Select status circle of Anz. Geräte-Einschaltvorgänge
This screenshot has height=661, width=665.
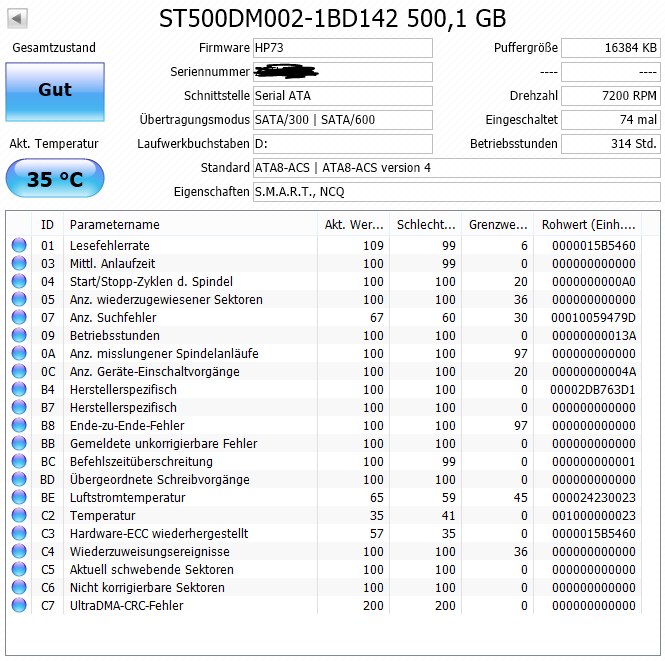coord(19,371)
